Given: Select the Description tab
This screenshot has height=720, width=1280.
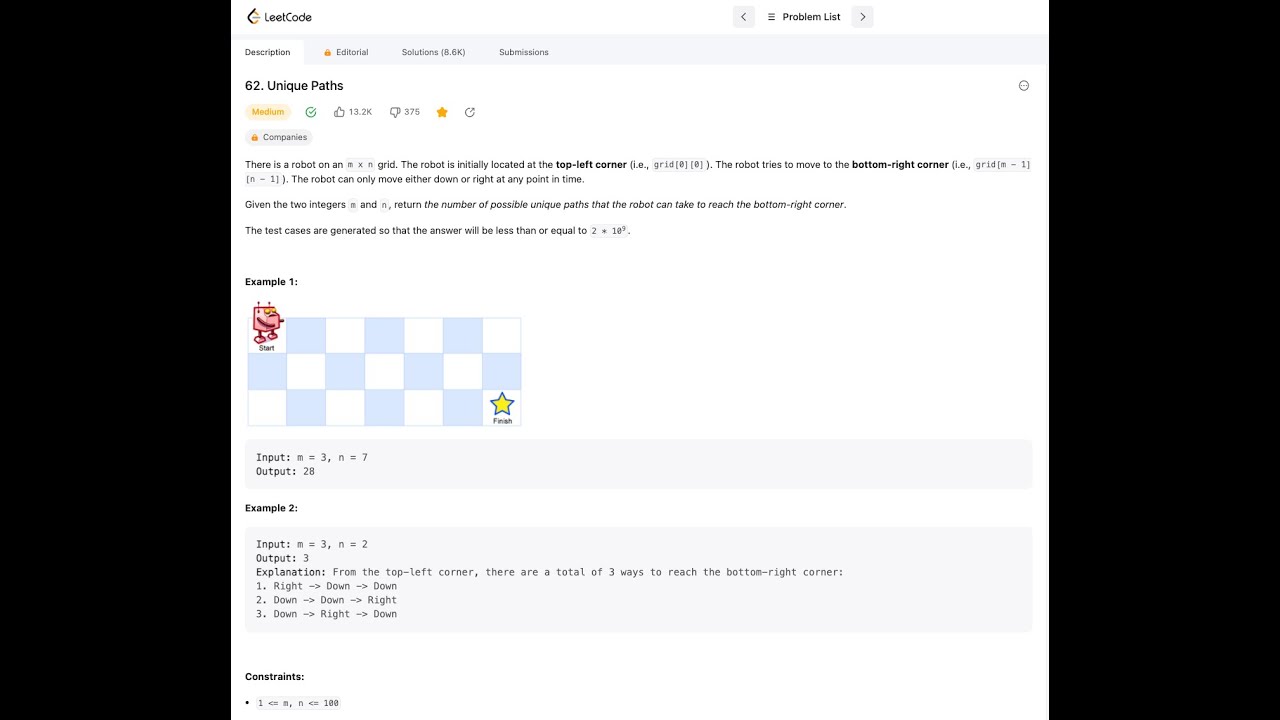Looking at the screenshot, I should 267,52.
